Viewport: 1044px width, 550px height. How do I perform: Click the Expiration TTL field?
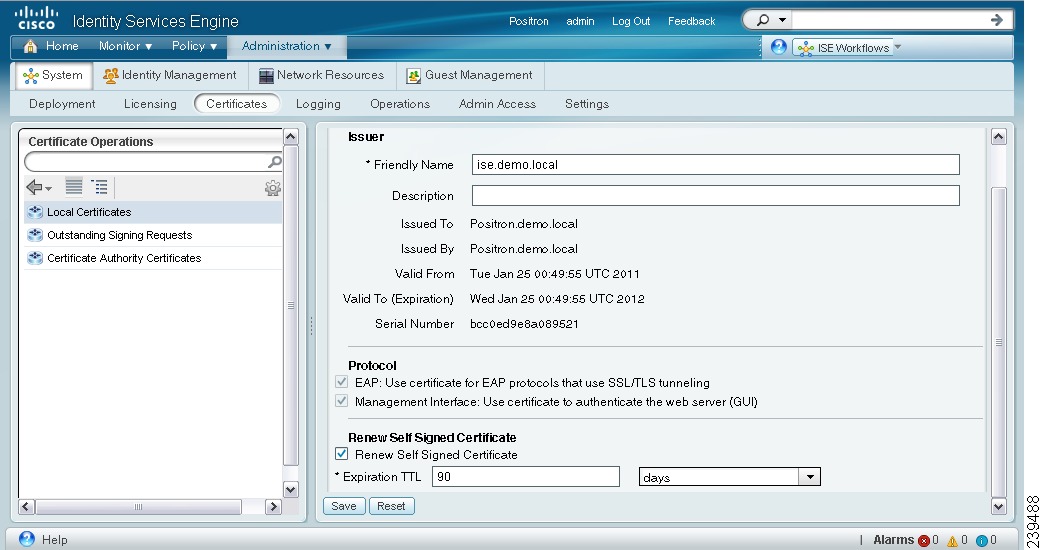[x=526, y=477]
